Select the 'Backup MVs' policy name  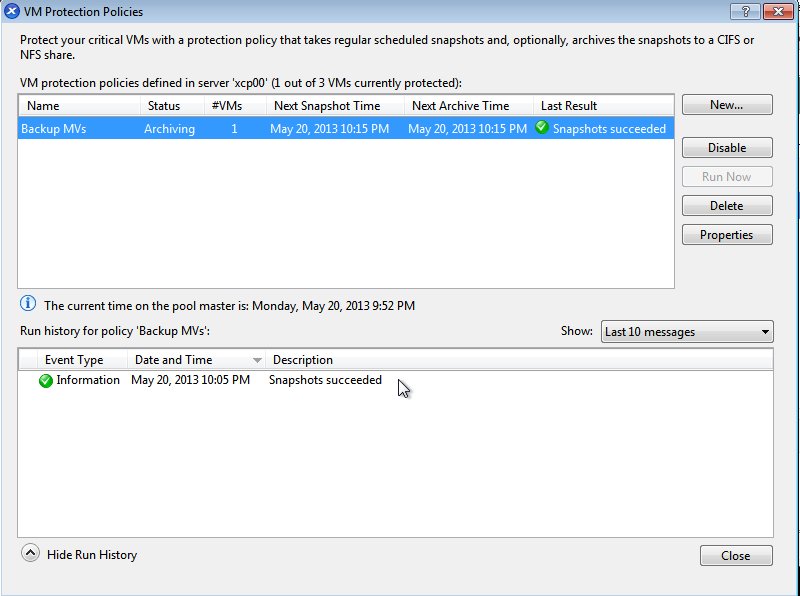click(x=54, y=129)
